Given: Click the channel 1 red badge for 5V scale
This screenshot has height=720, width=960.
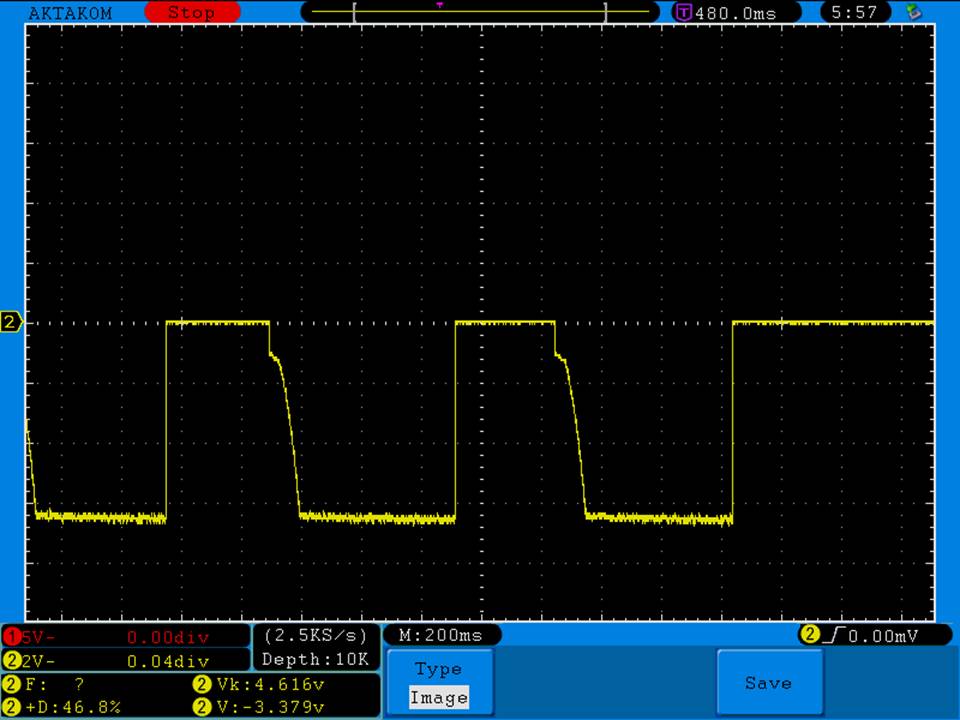Looking at the screenshot, I should pos(13,637).
